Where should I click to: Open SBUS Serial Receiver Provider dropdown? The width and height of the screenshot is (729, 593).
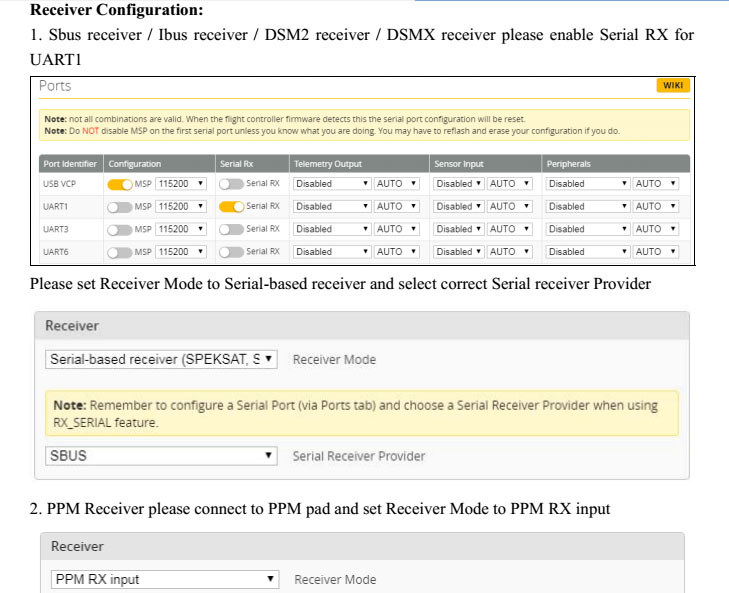click(x=161, y=456)
